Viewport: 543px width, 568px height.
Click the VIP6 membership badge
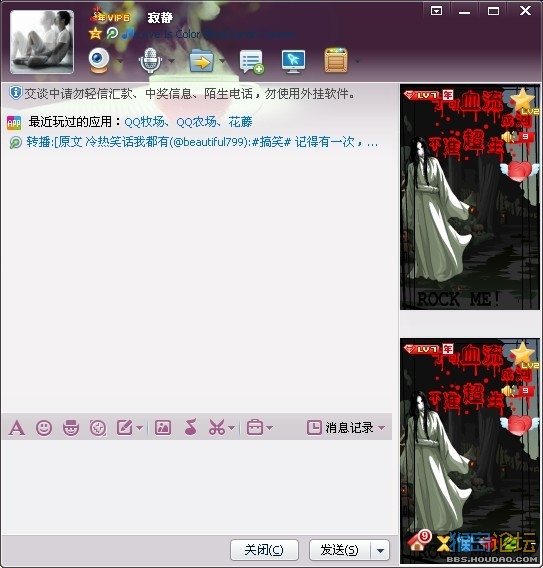click(110, 17)
